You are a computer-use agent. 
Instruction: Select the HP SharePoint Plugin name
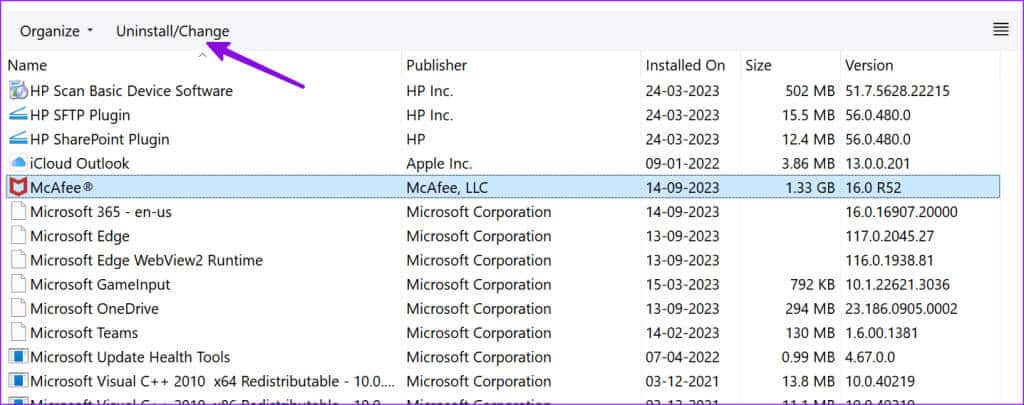(x=99, y=139)
